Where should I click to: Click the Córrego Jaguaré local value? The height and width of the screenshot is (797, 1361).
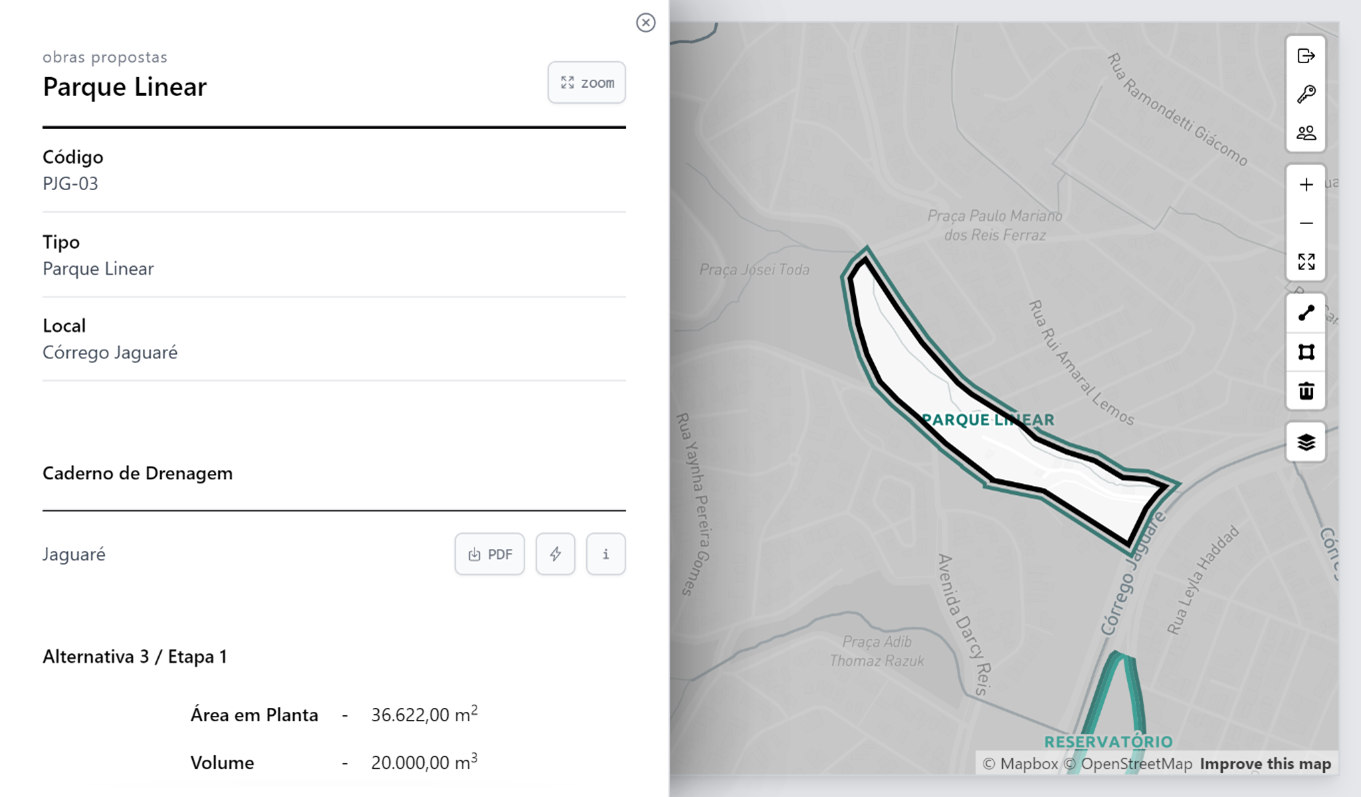coord(110,353)
